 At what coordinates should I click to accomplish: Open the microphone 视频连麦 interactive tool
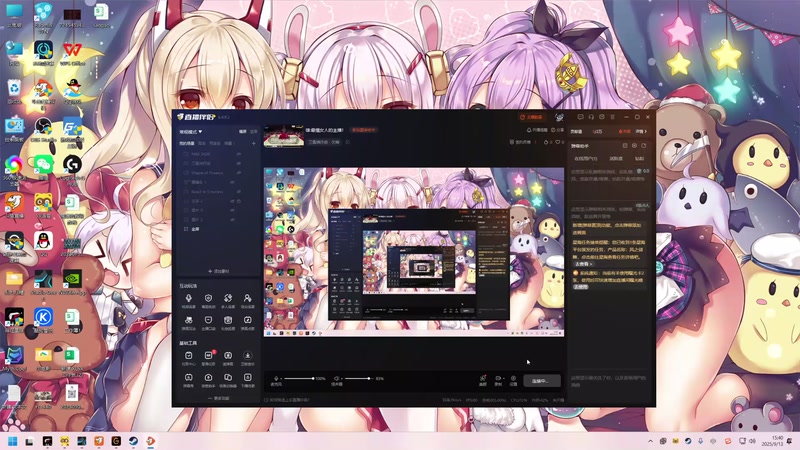(x=188, y=300)
